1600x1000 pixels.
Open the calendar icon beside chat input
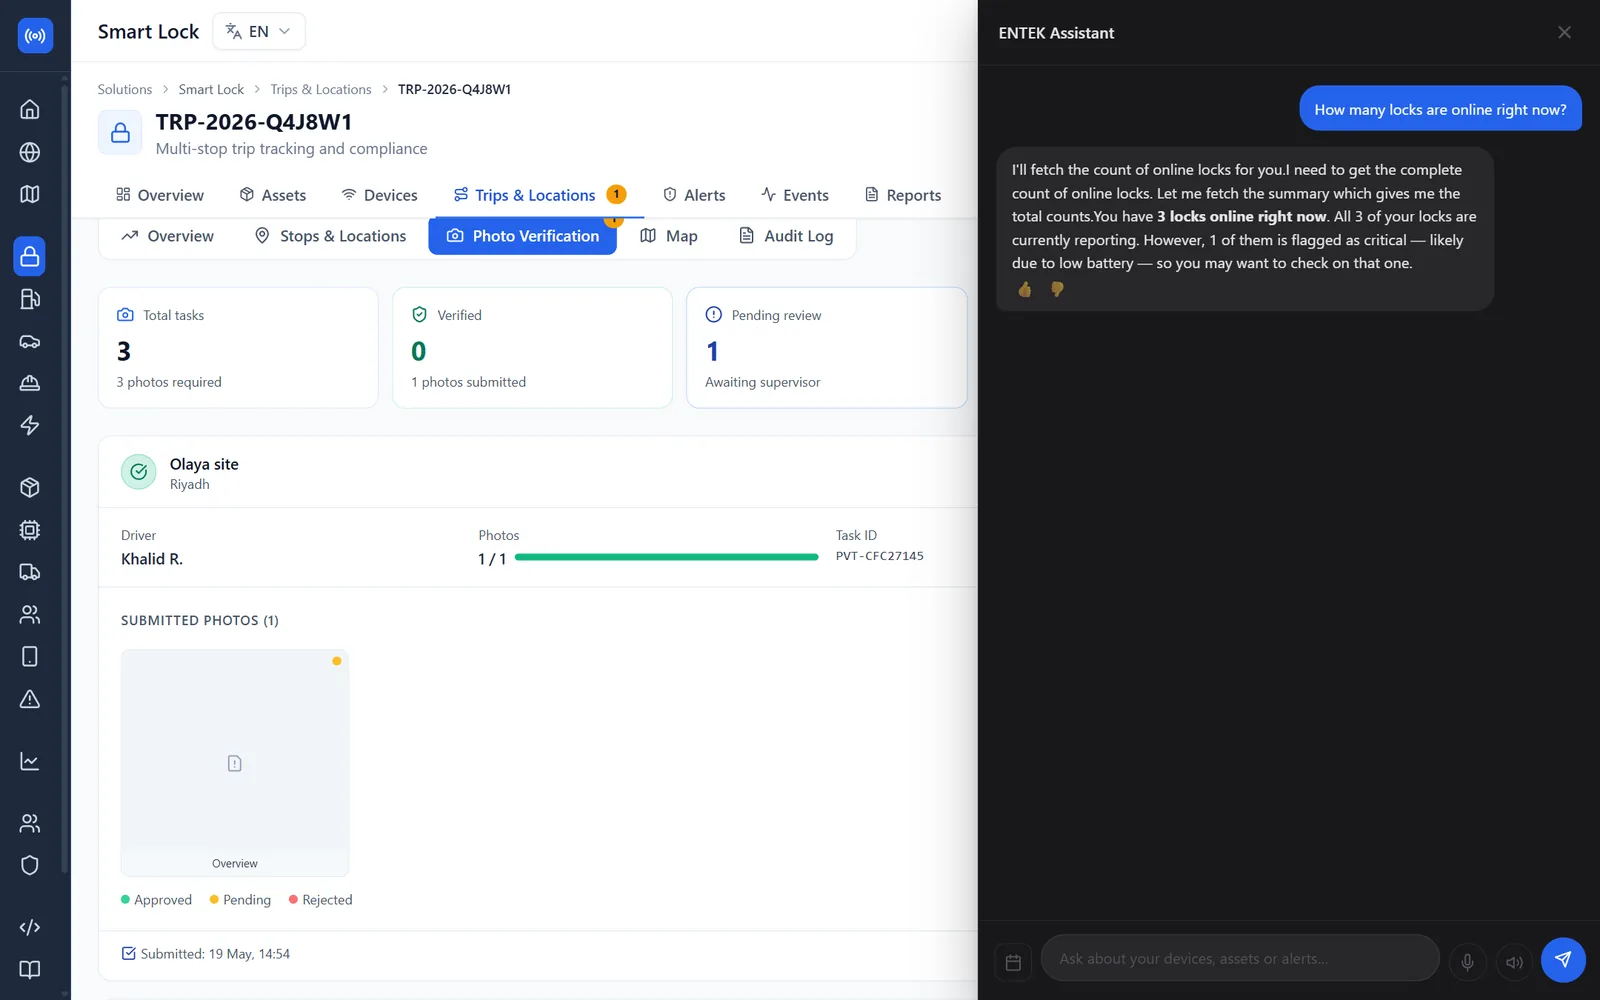1013,962
